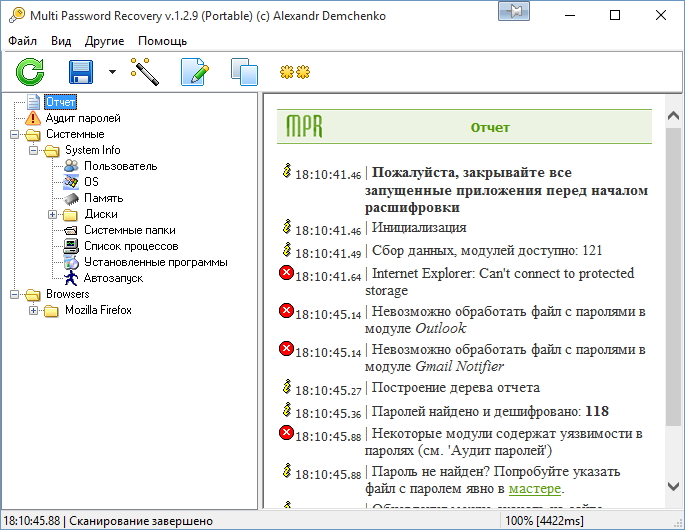The image size is (685, 530).
Task: Select Список процессов tree entry
Action: tap(131, 246)
